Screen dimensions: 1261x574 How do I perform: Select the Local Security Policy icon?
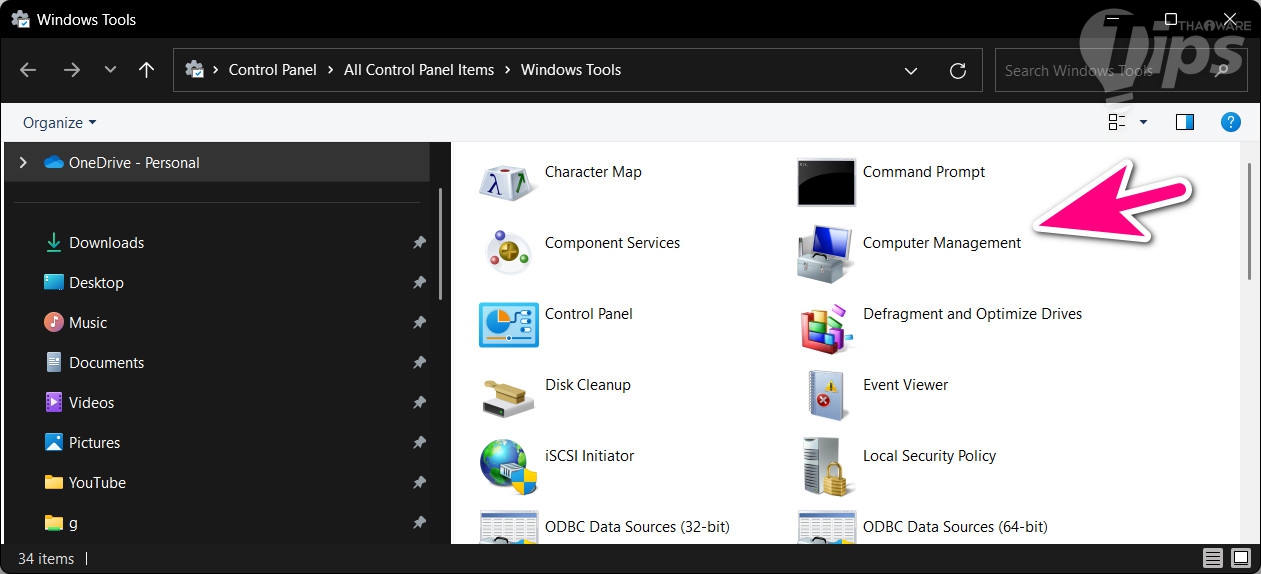[x=826, y=467]
